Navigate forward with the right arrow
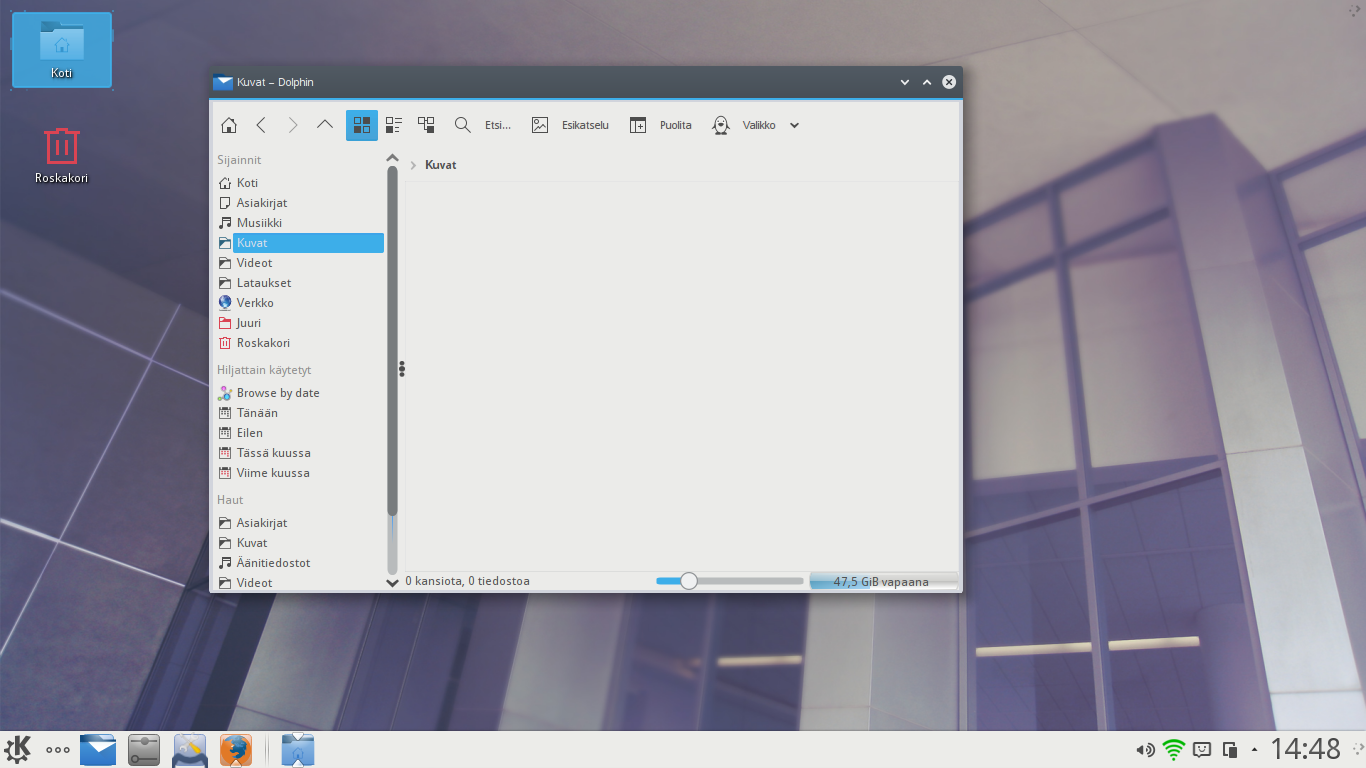 pos(293,125)
